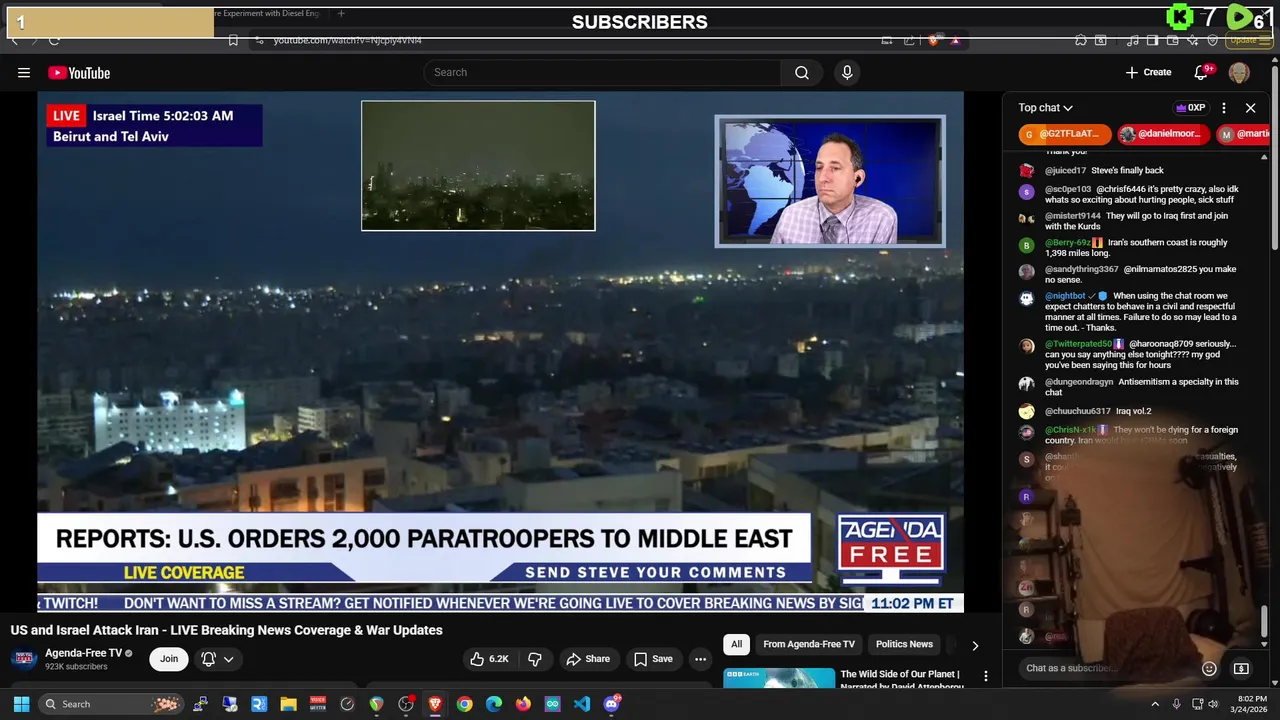1280x720 pixels.
Task: Open Brave VPN shield icon
Action: click(1212, 40)
